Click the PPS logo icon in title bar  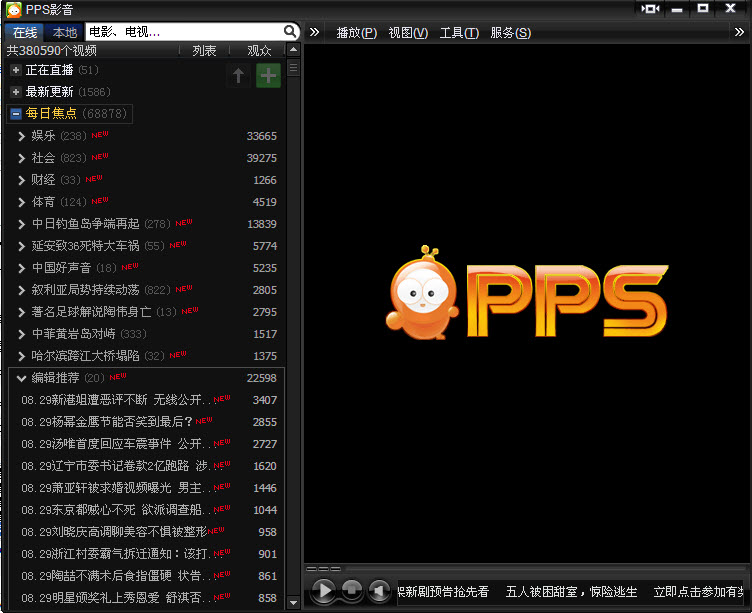(x=12, y=10)
